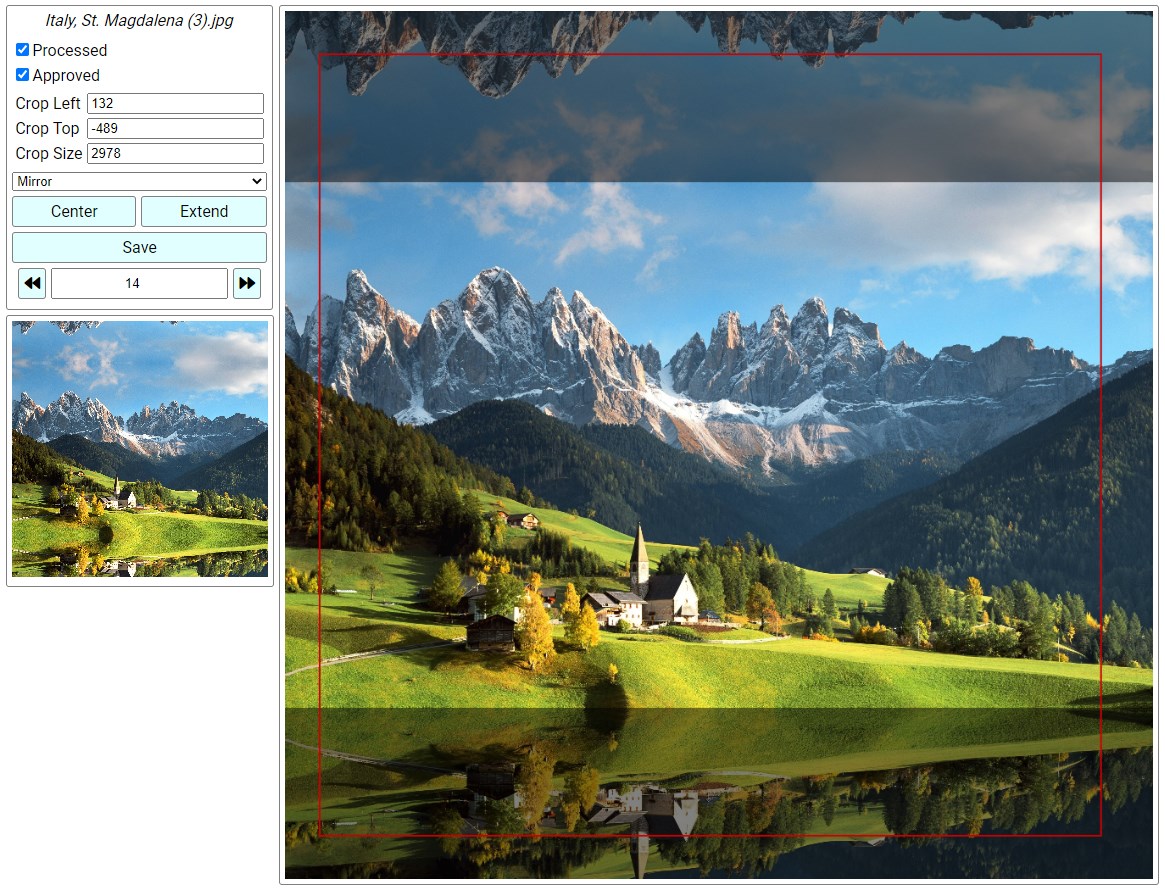Uncheck the Processed checkbox

pos(22,50)
